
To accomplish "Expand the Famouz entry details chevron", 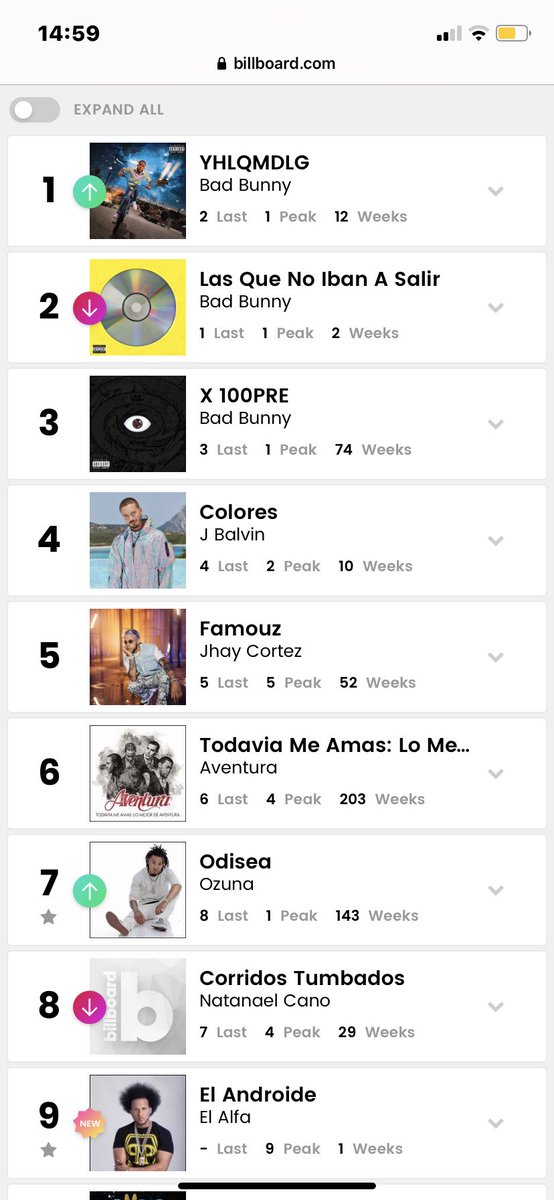I will pyautogui.click(x=495, y=657).
